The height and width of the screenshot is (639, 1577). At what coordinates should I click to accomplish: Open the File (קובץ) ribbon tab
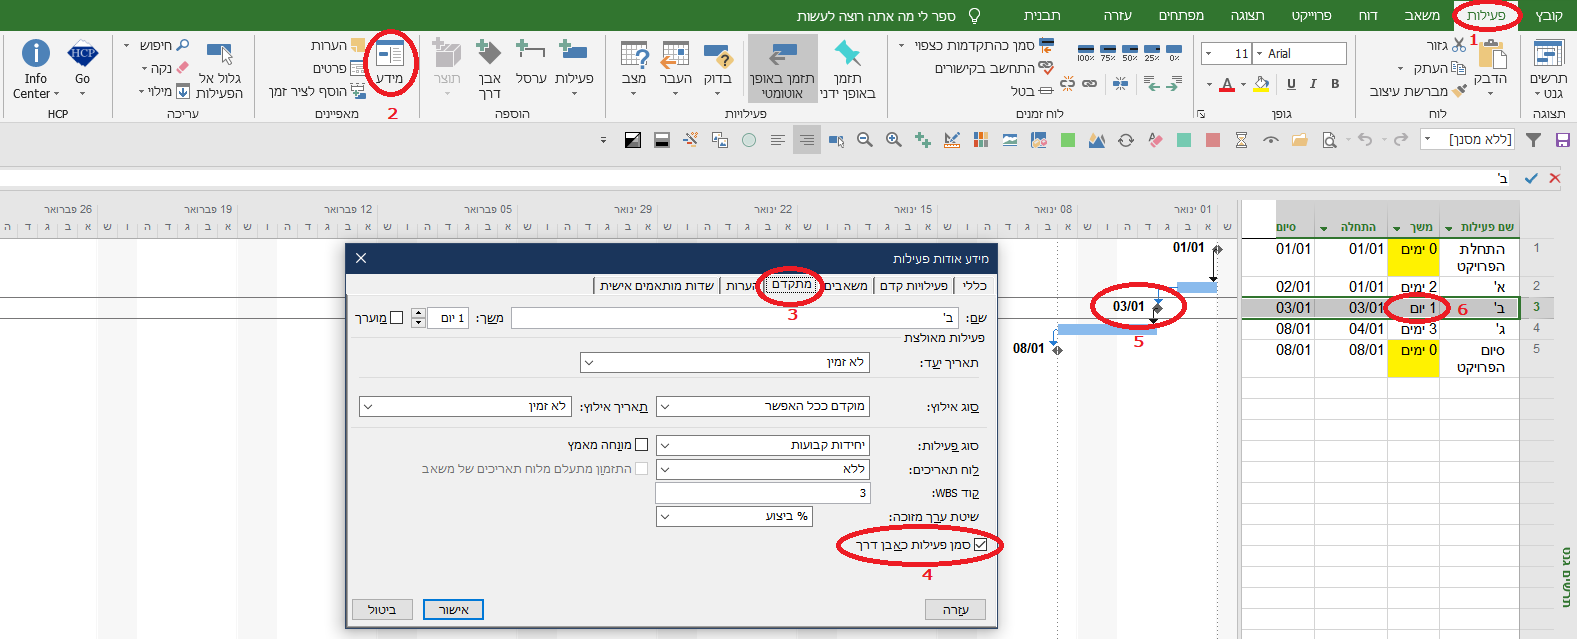pos(1548,15)
